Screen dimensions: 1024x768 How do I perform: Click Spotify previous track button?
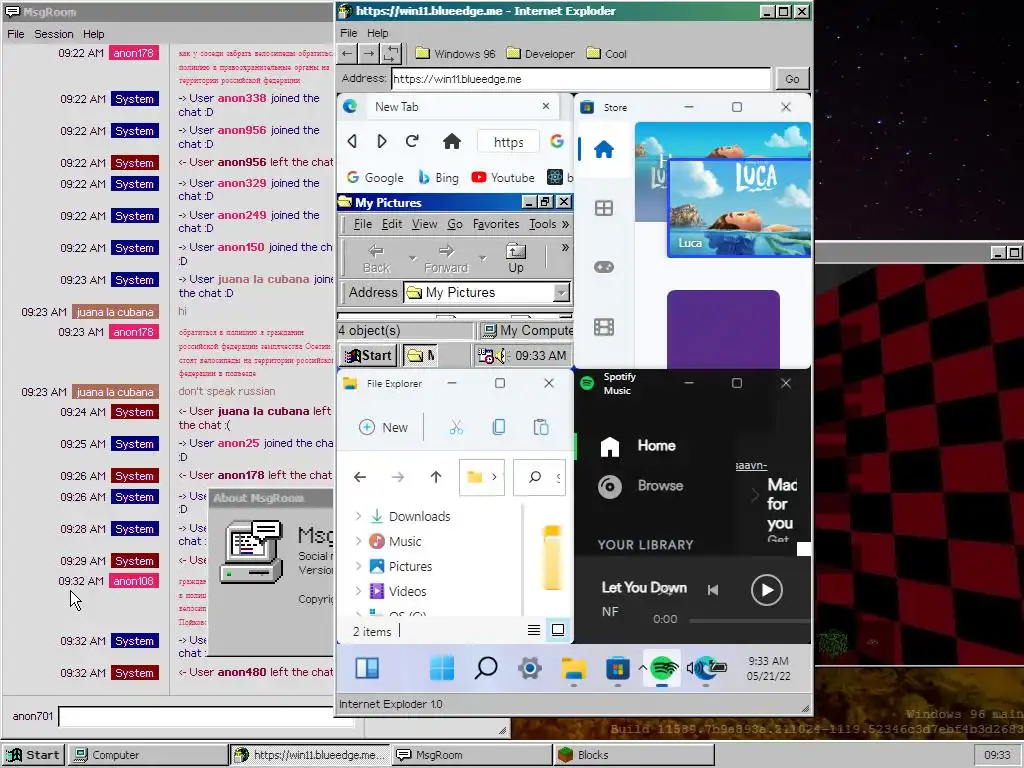pyautogui.click(x=713, y=590)
